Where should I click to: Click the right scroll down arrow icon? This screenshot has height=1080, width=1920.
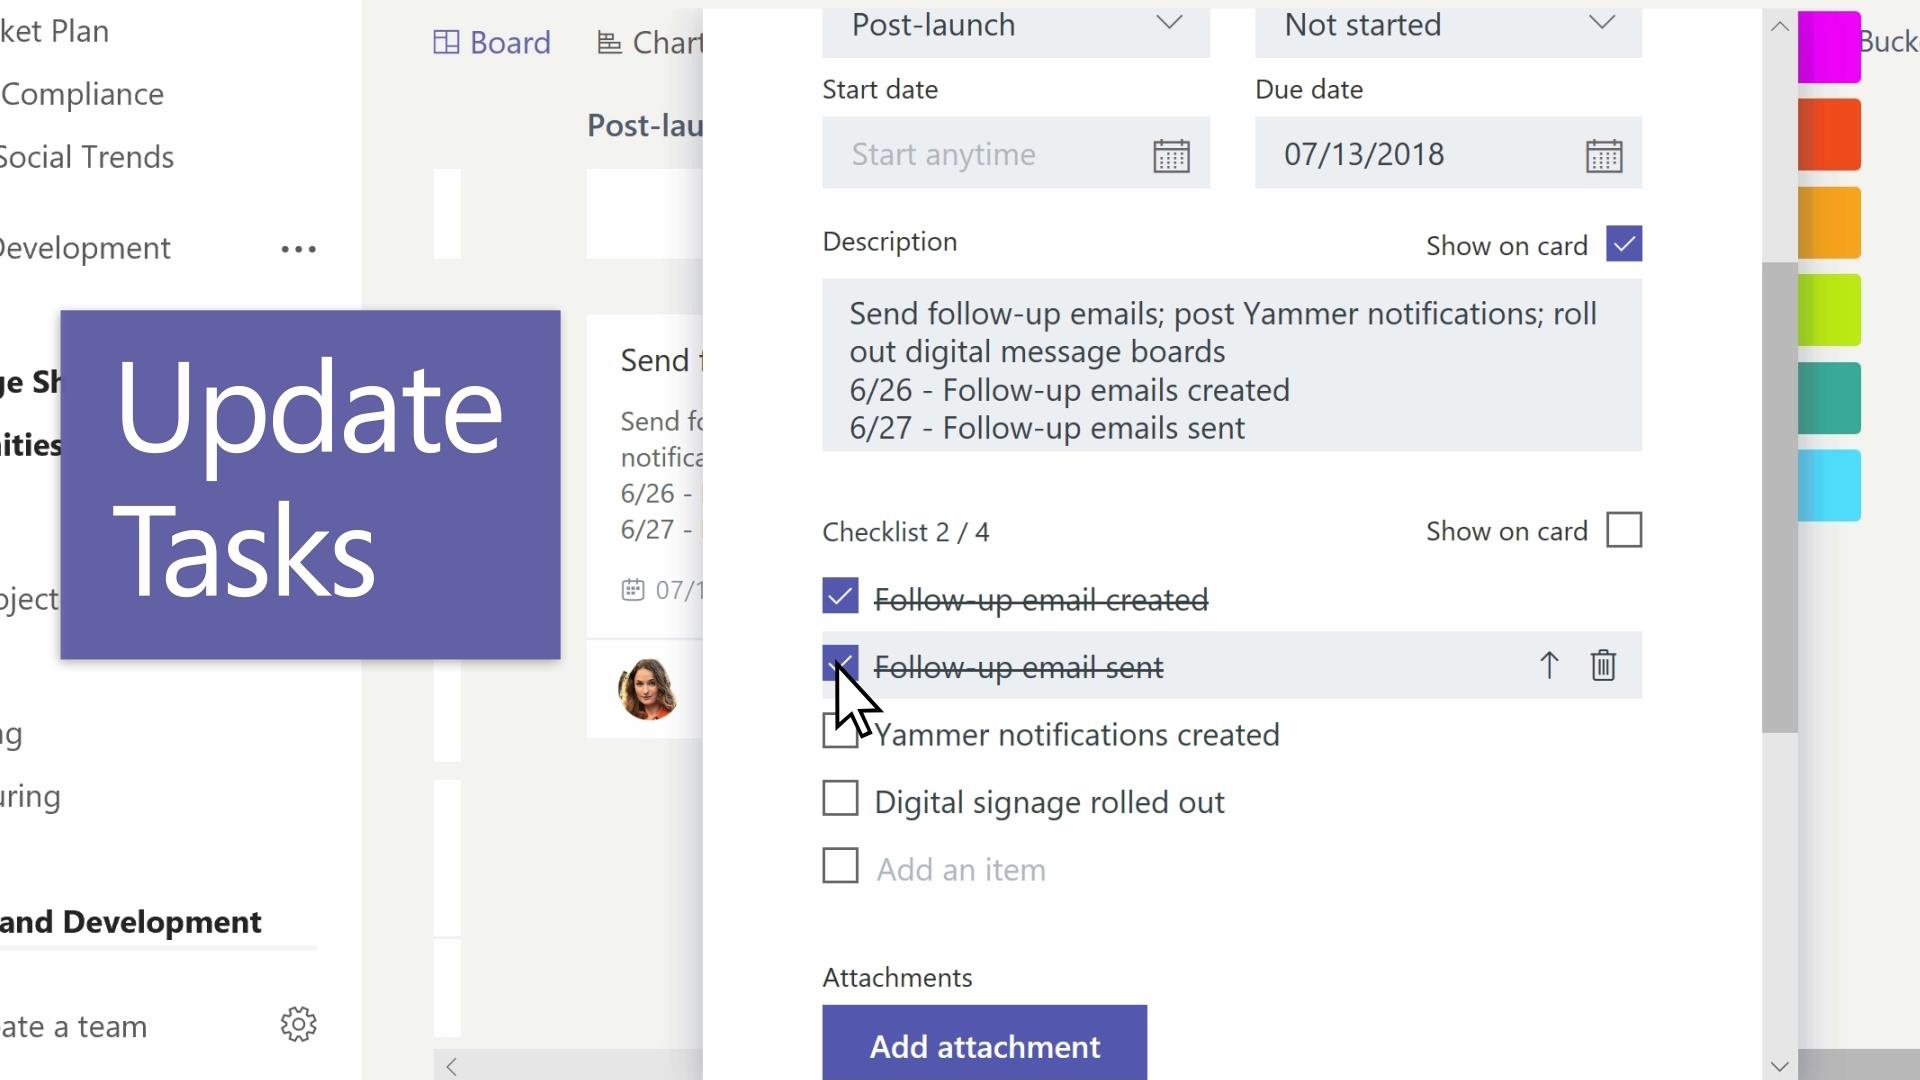[x=1779, y=1065]
